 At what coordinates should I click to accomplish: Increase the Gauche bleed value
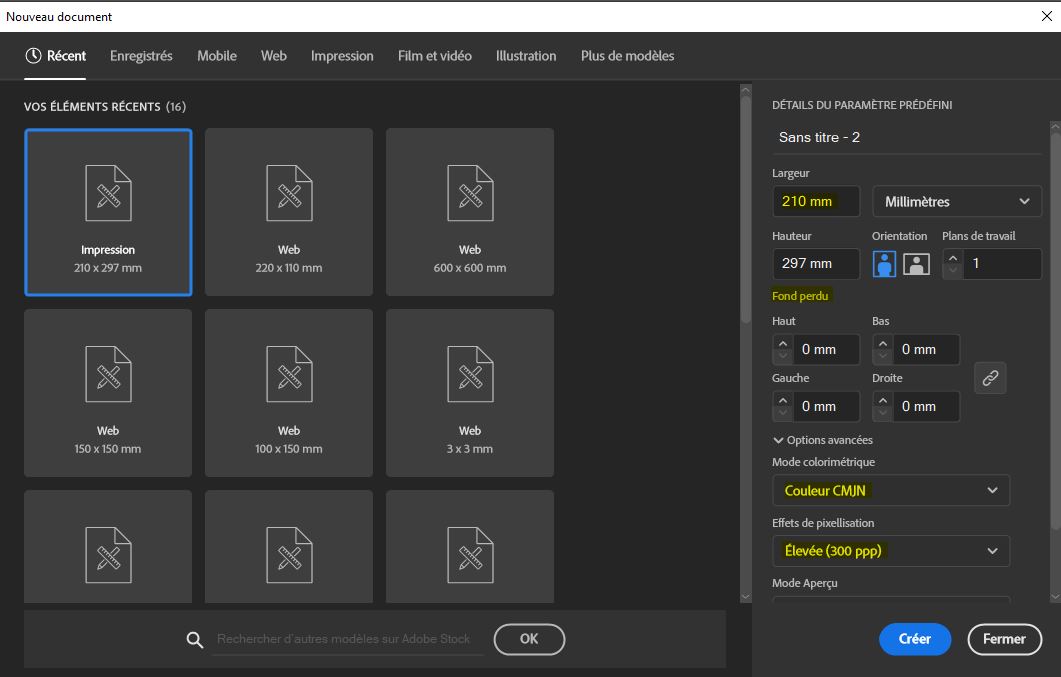point(783,400)
